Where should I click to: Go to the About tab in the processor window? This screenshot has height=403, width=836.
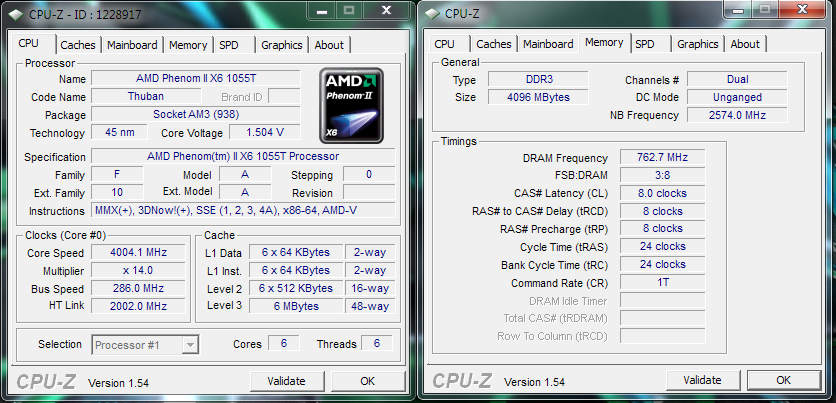tap(329, 45)
